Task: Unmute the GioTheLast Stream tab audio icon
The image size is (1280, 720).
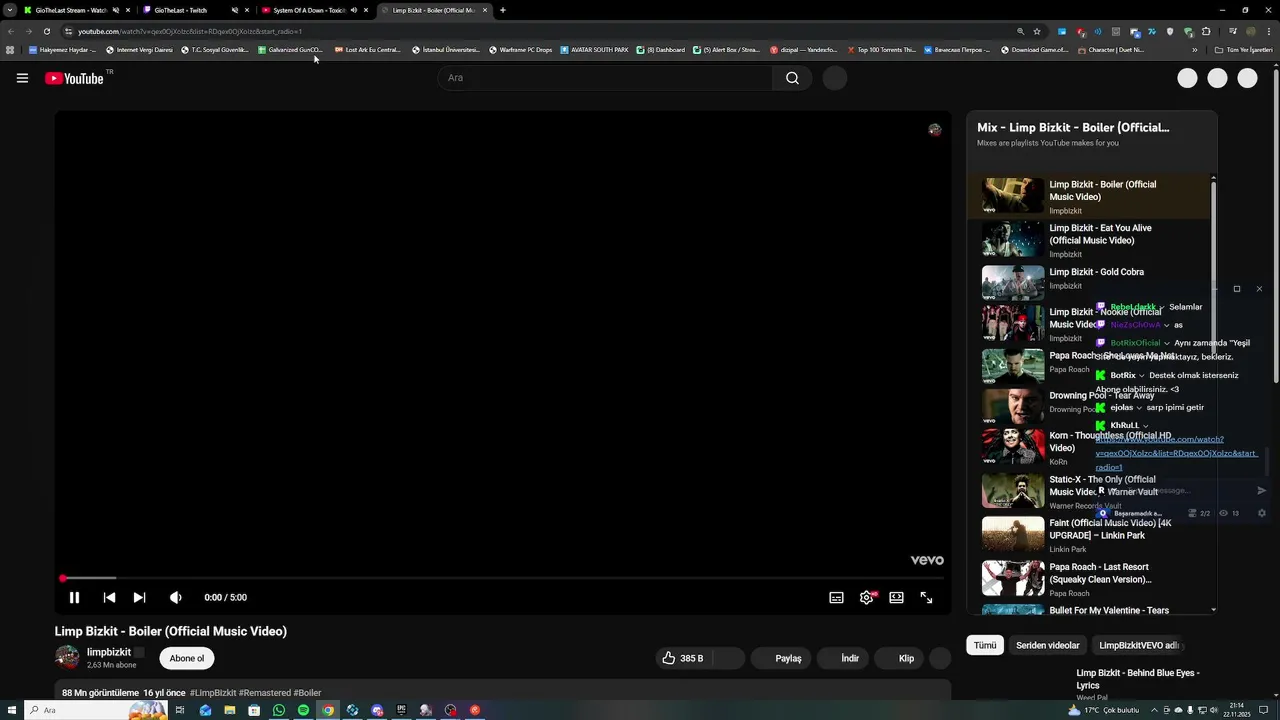Action: pos(116,10)
